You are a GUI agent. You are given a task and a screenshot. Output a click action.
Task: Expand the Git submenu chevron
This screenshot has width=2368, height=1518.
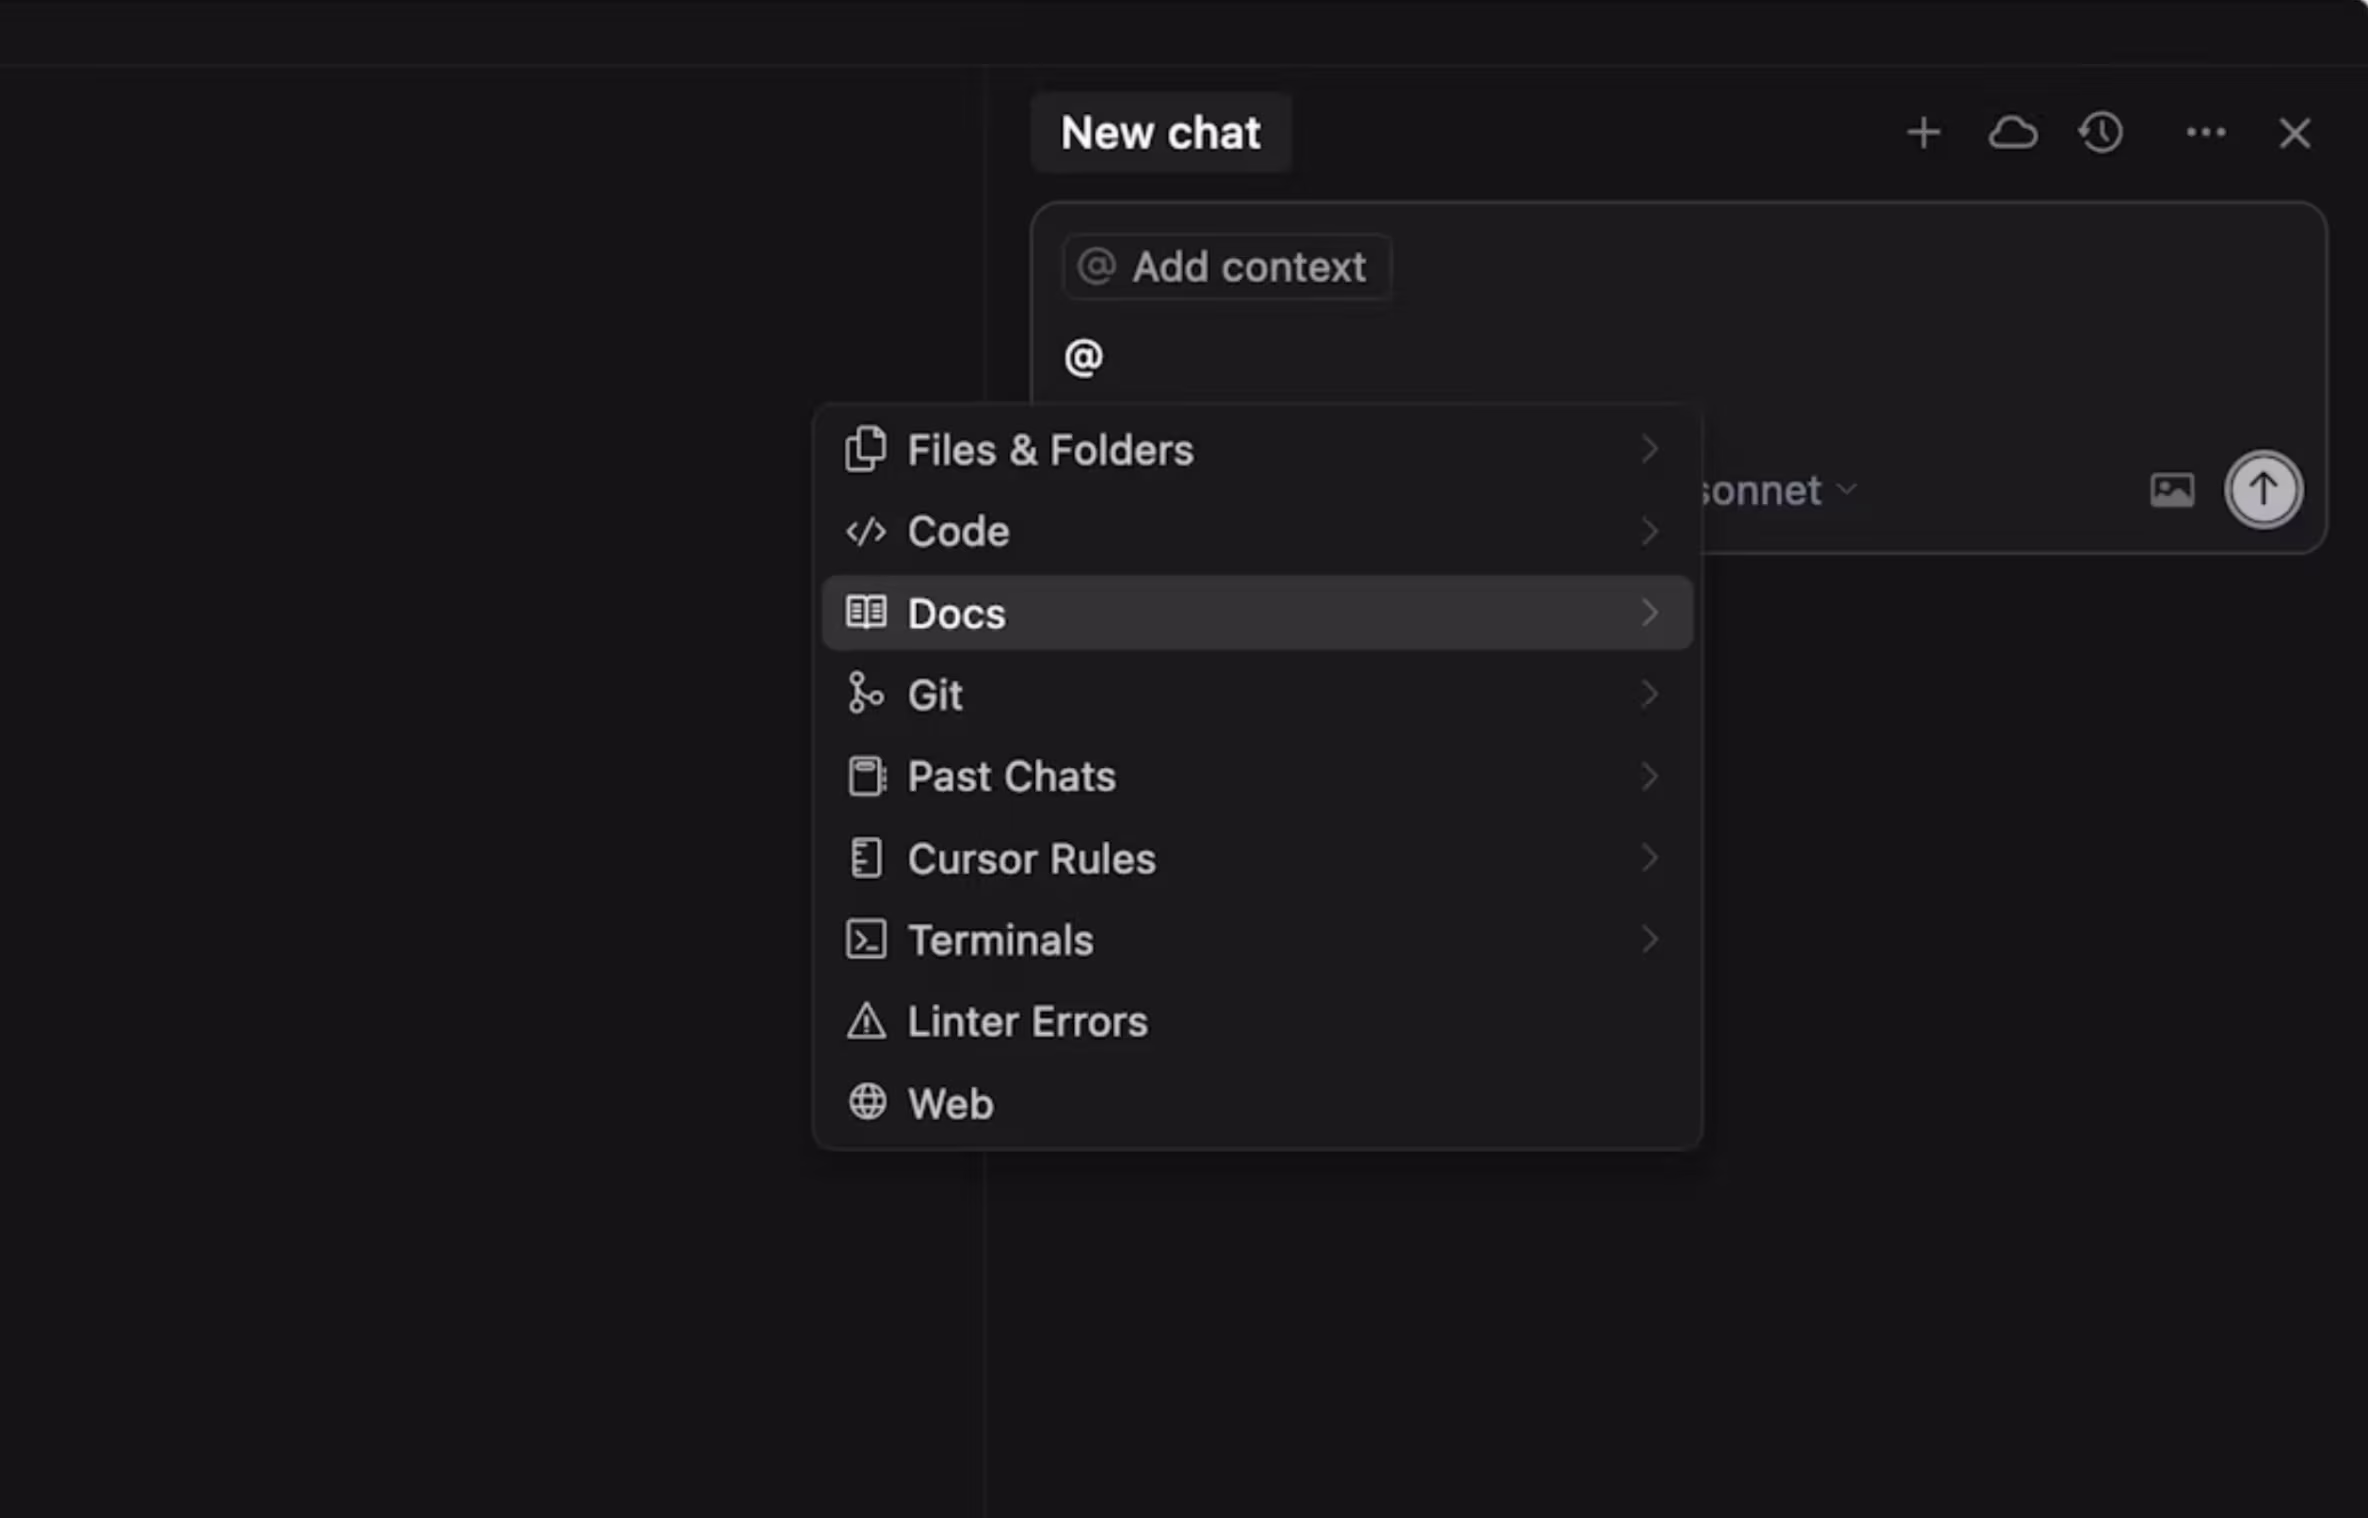click(x=1649, y=694)
